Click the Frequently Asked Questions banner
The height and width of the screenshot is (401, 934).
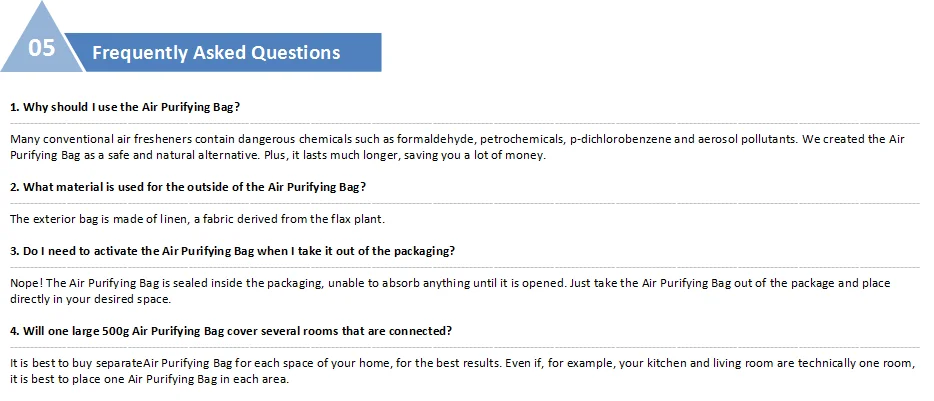coord(222,52)
